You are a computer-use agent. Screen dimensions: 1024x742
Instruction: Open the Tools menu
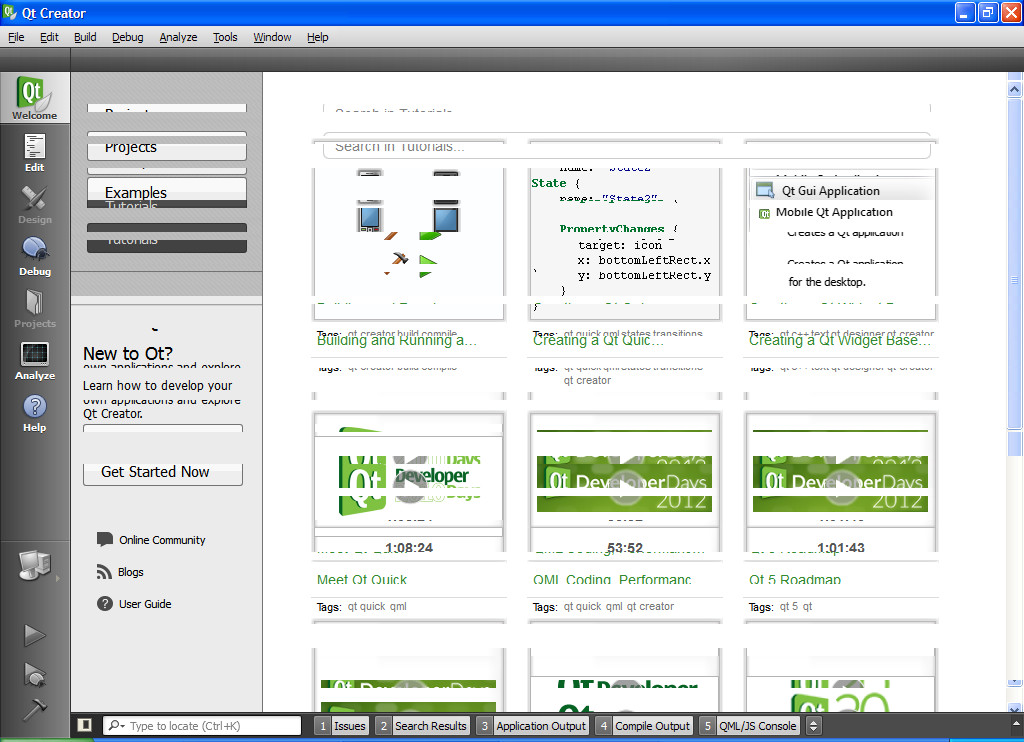pyautogui.click(x=225, y=37)
